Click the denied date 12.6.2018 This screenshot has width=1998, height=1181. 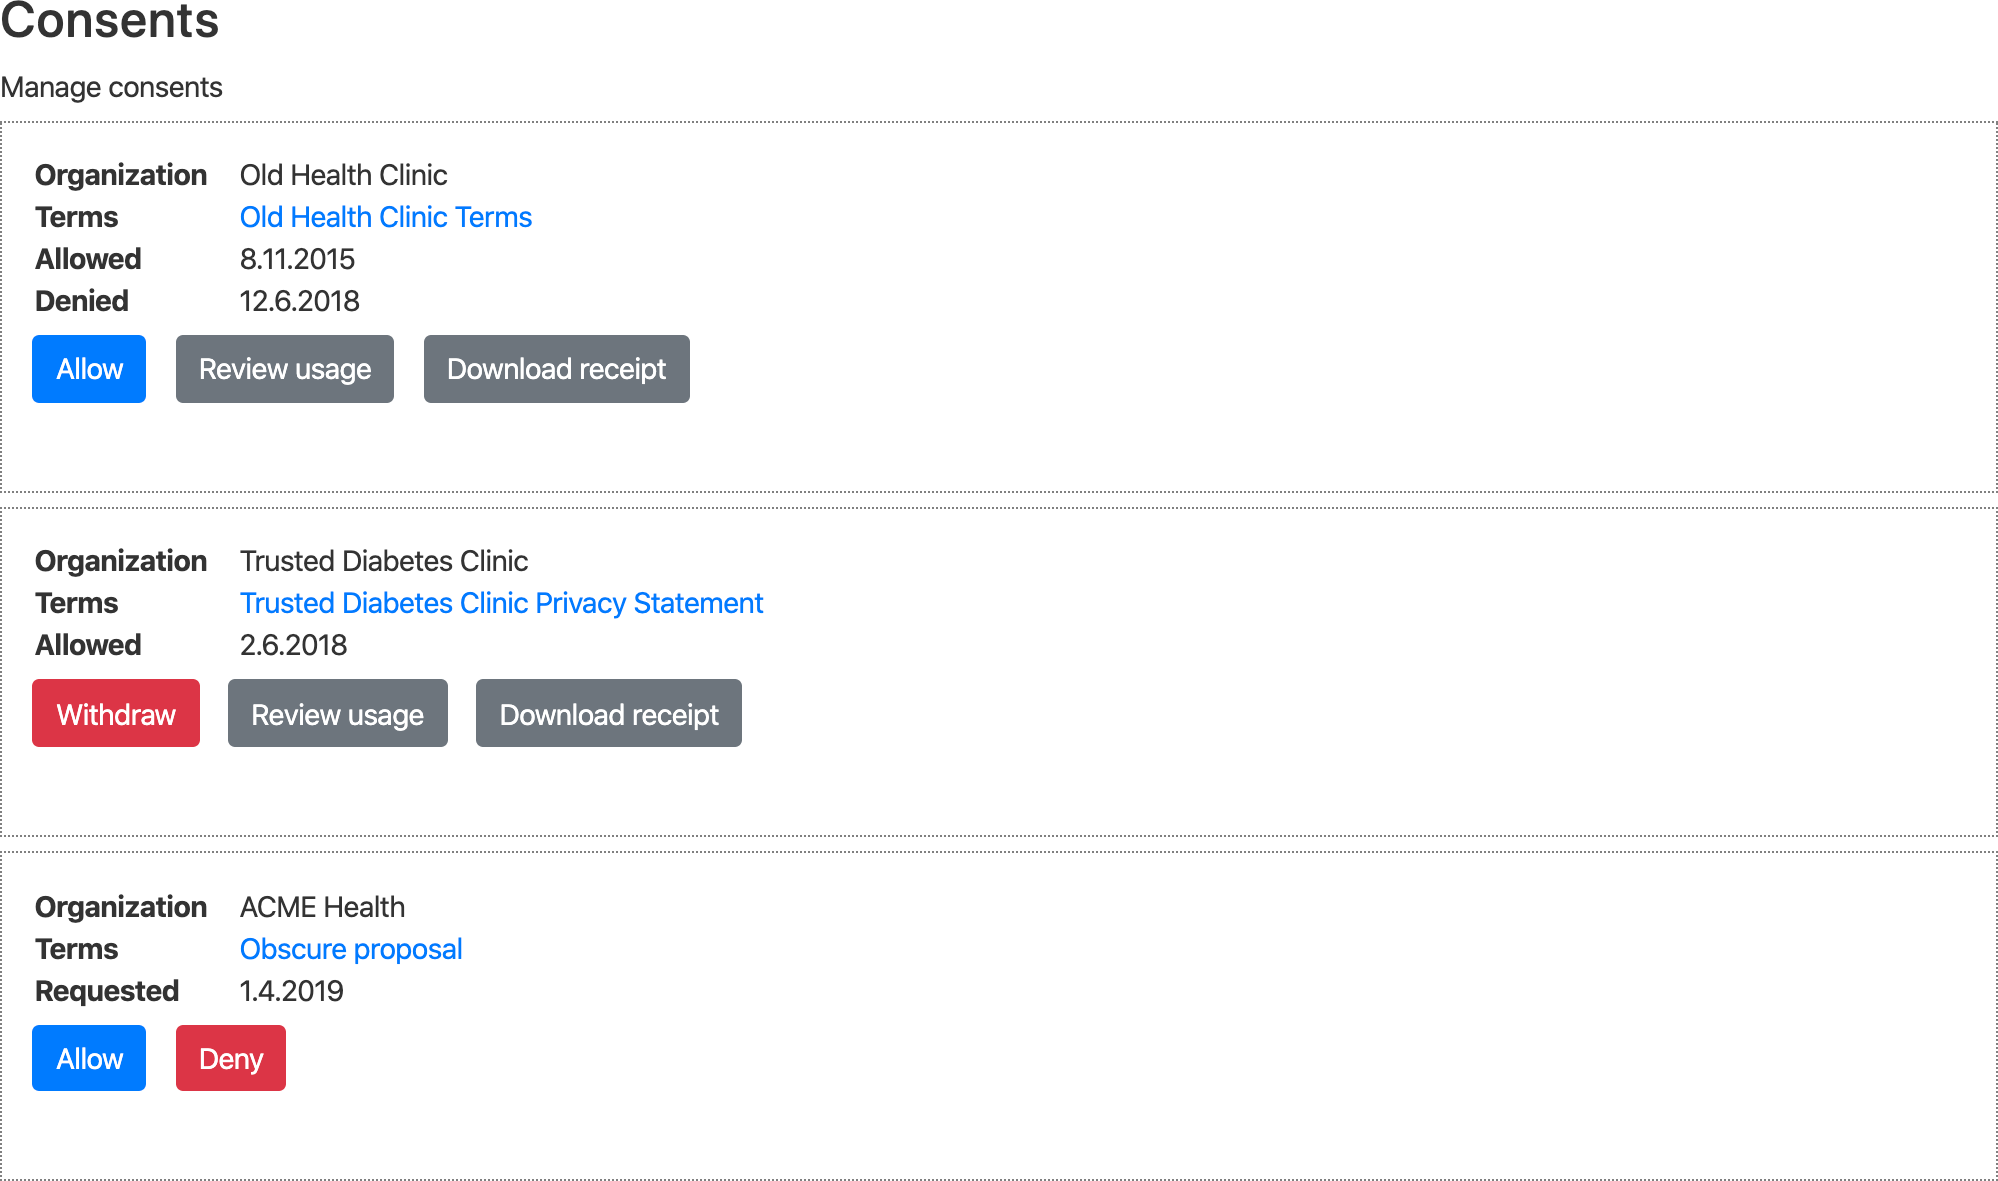[300, 301]
